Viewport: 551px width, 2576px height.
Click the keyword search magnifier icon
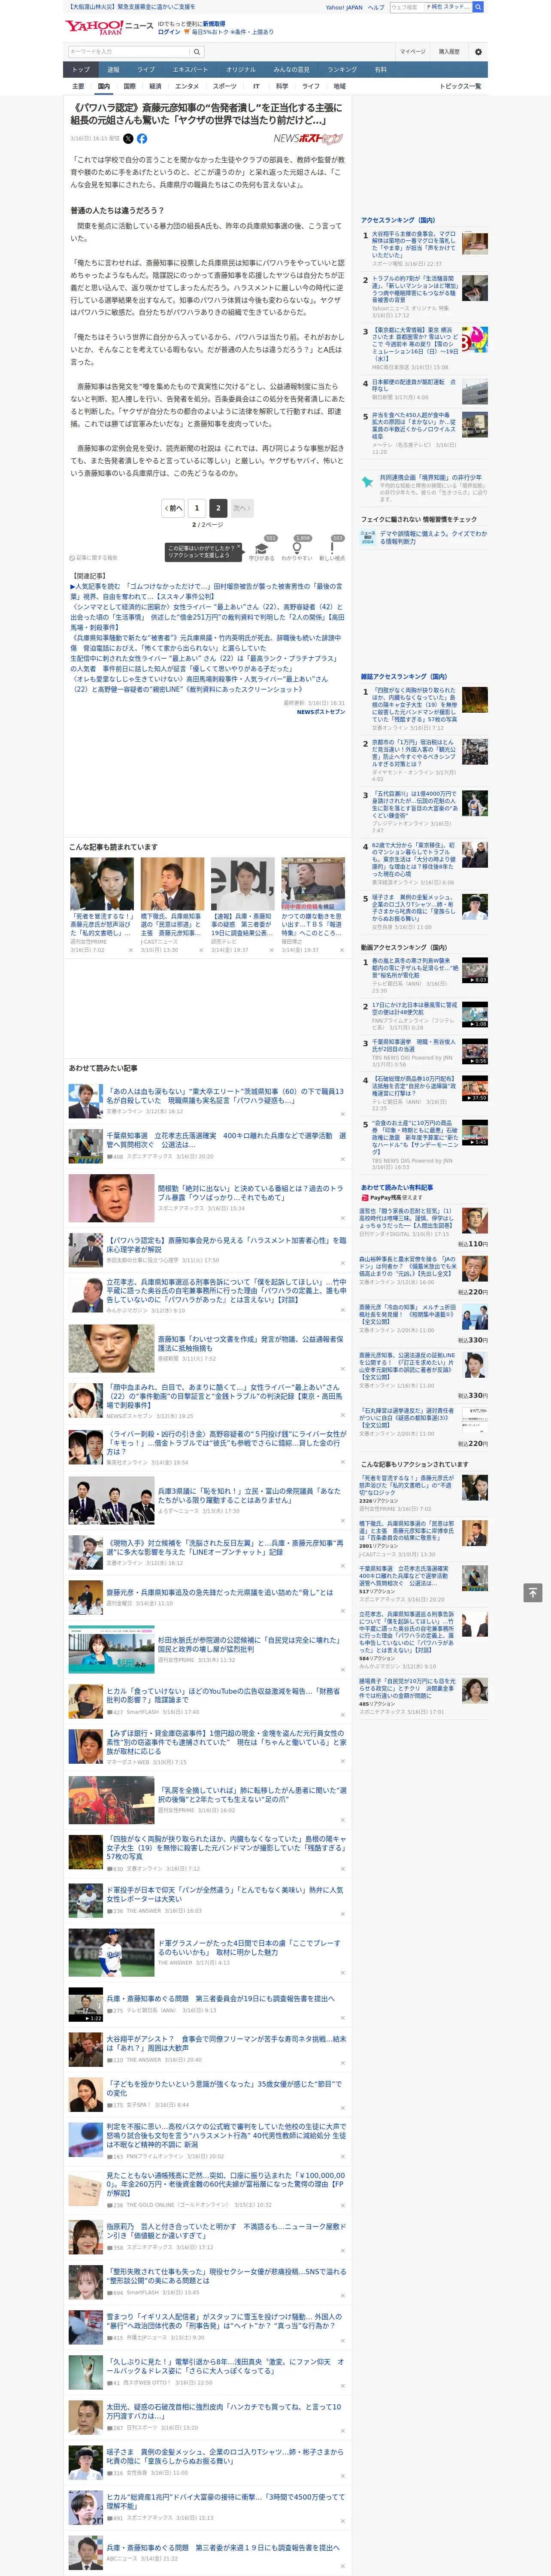[197, 52]
